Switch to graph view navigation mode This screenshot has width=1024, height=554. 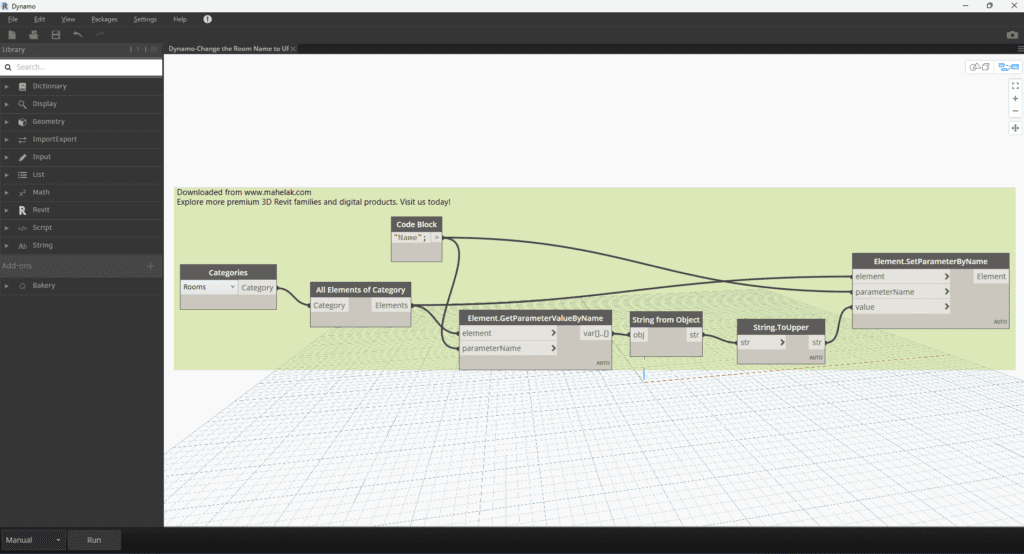[1007, 67]
